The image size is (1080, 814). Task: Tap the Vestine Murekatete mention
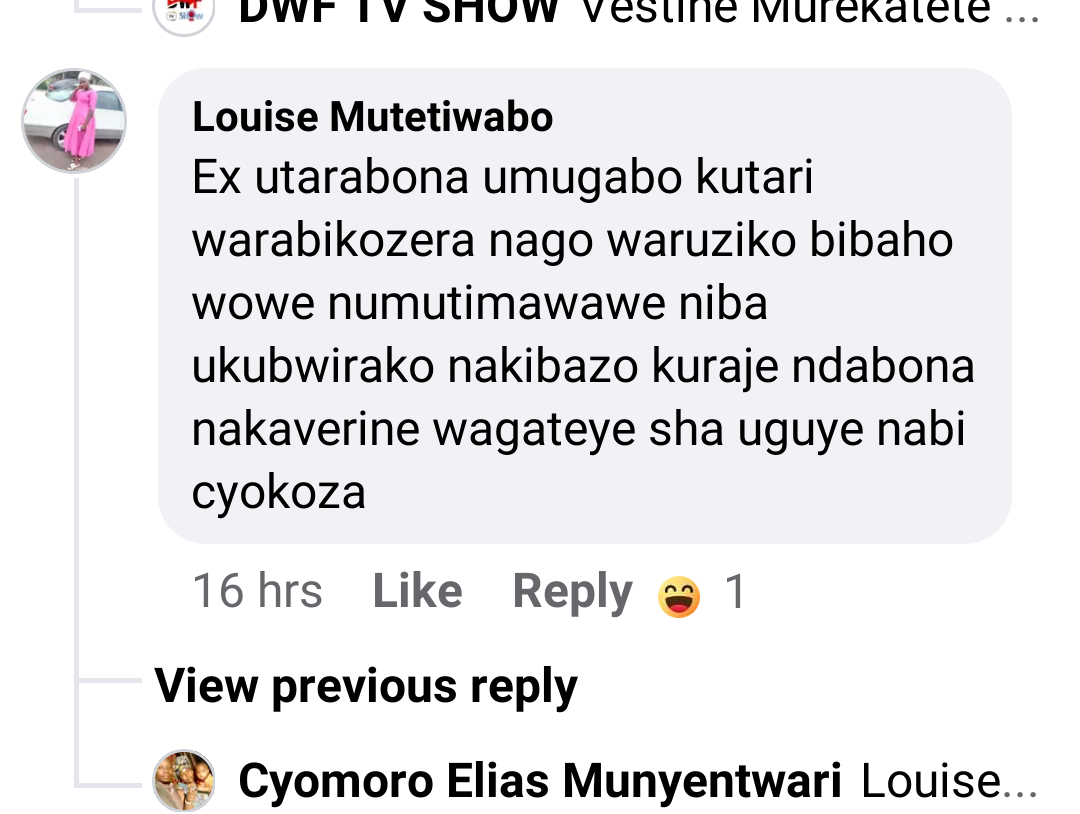(786, 12)
